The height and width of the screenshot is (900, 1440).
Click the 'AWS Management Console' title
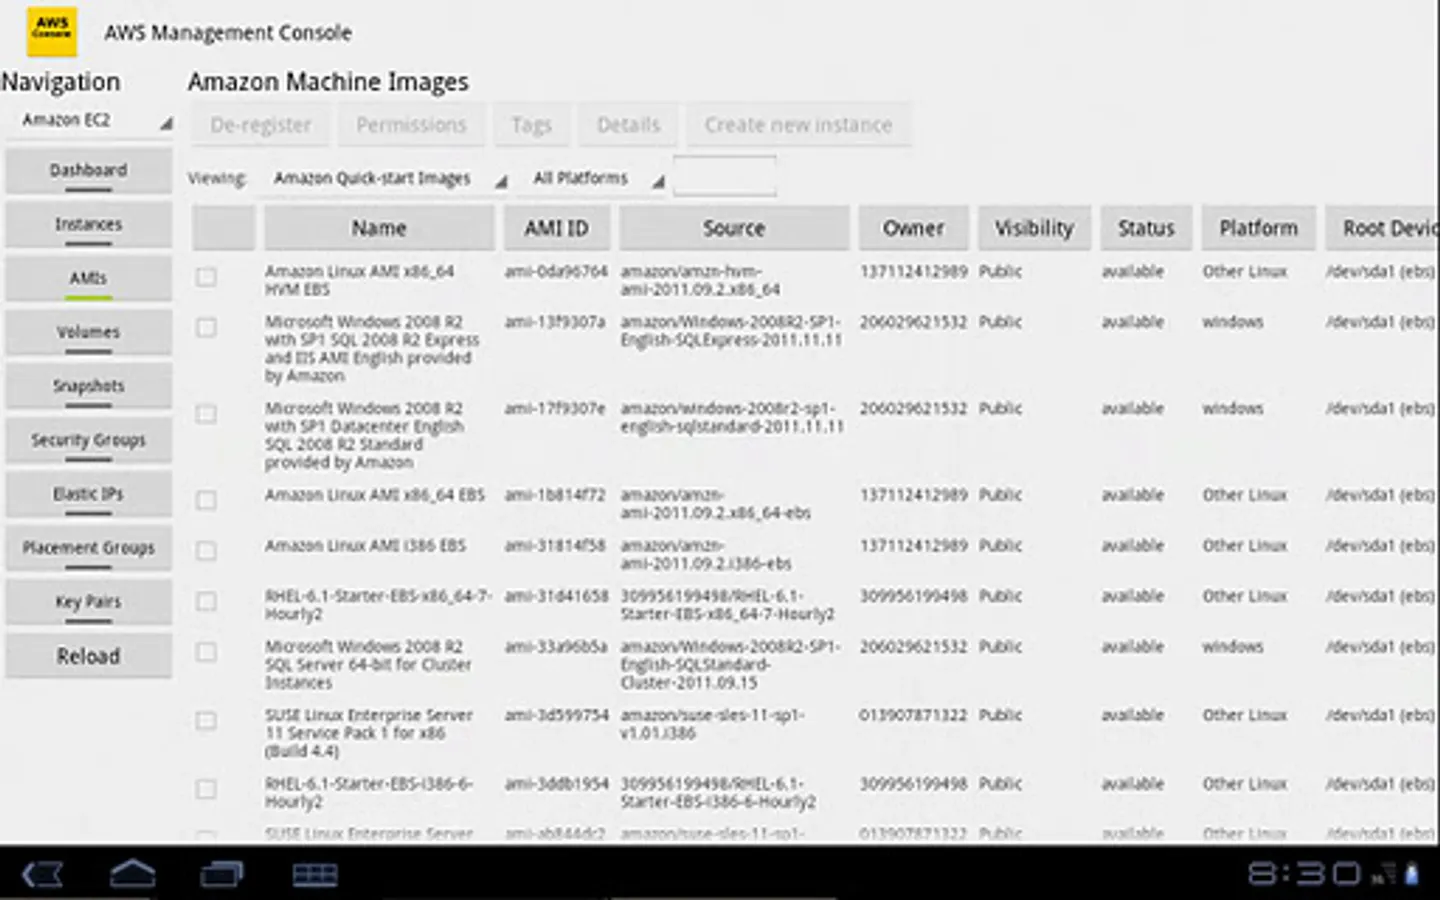(x=228, y=32)
